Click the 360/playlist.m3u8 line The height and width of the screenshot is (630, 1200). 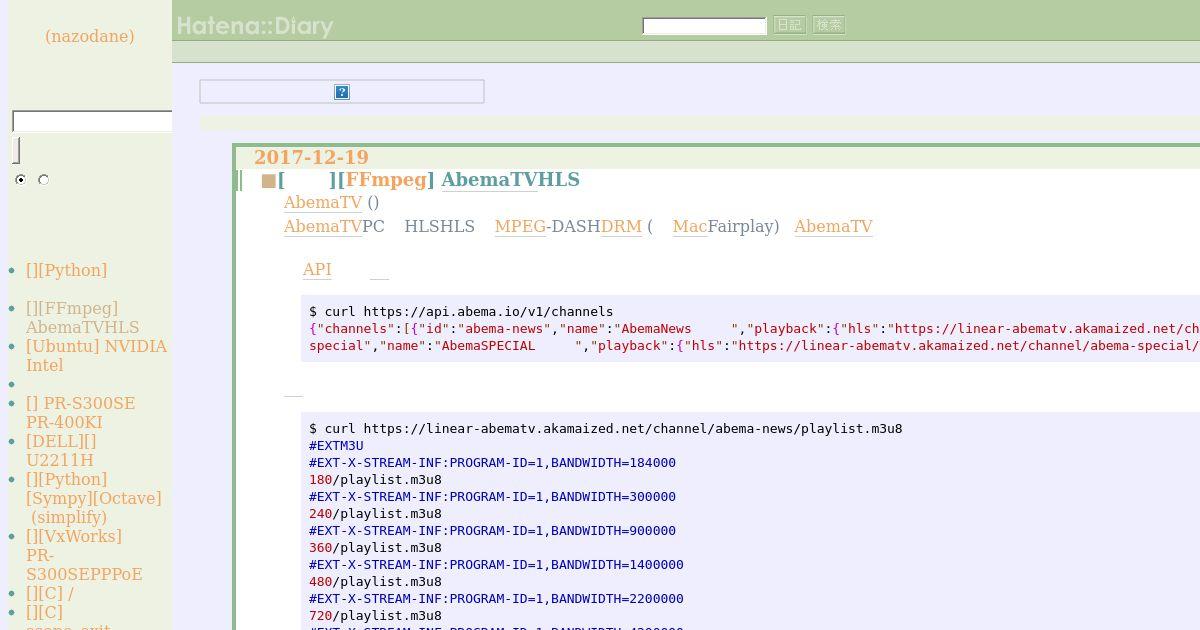[375, 547]
